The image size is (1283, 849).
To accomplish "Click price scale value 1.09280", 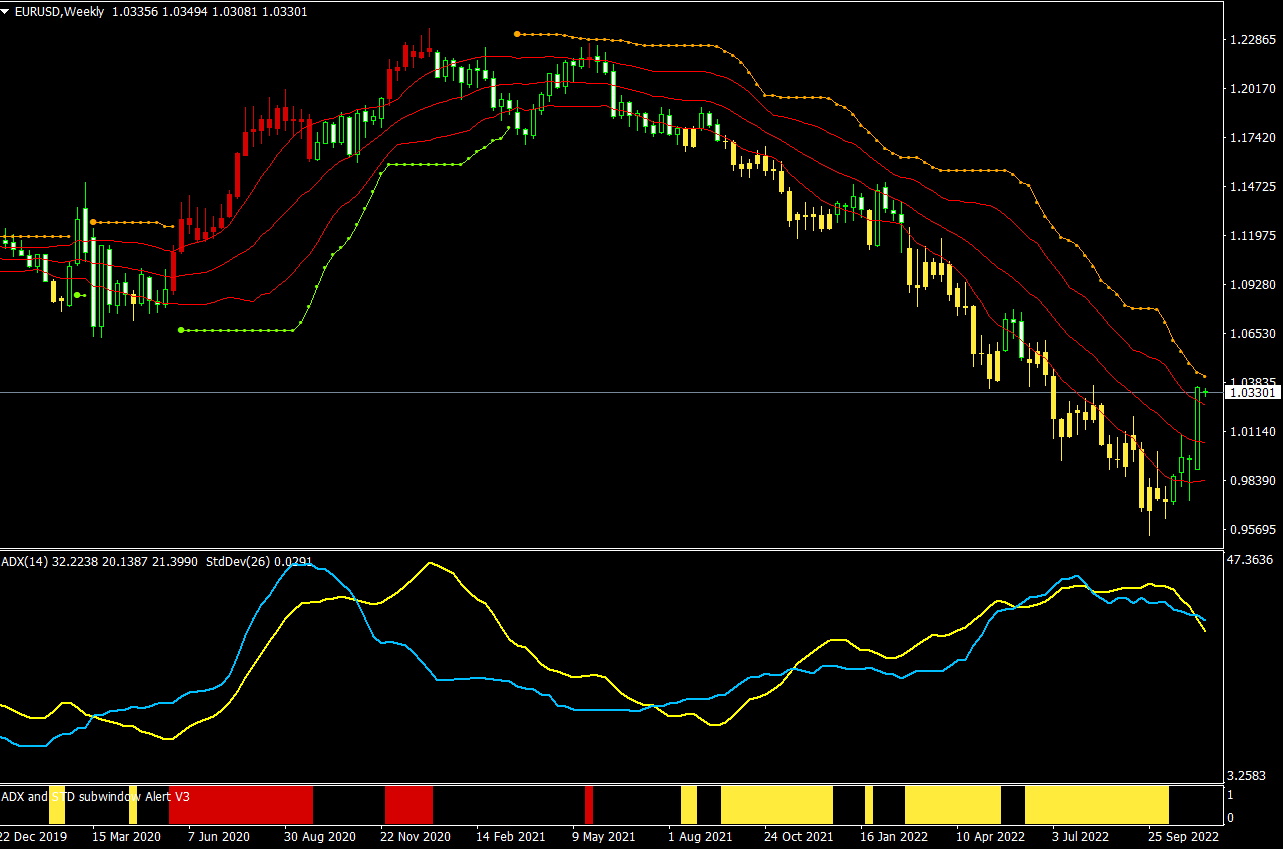I will pos(1252,285).
